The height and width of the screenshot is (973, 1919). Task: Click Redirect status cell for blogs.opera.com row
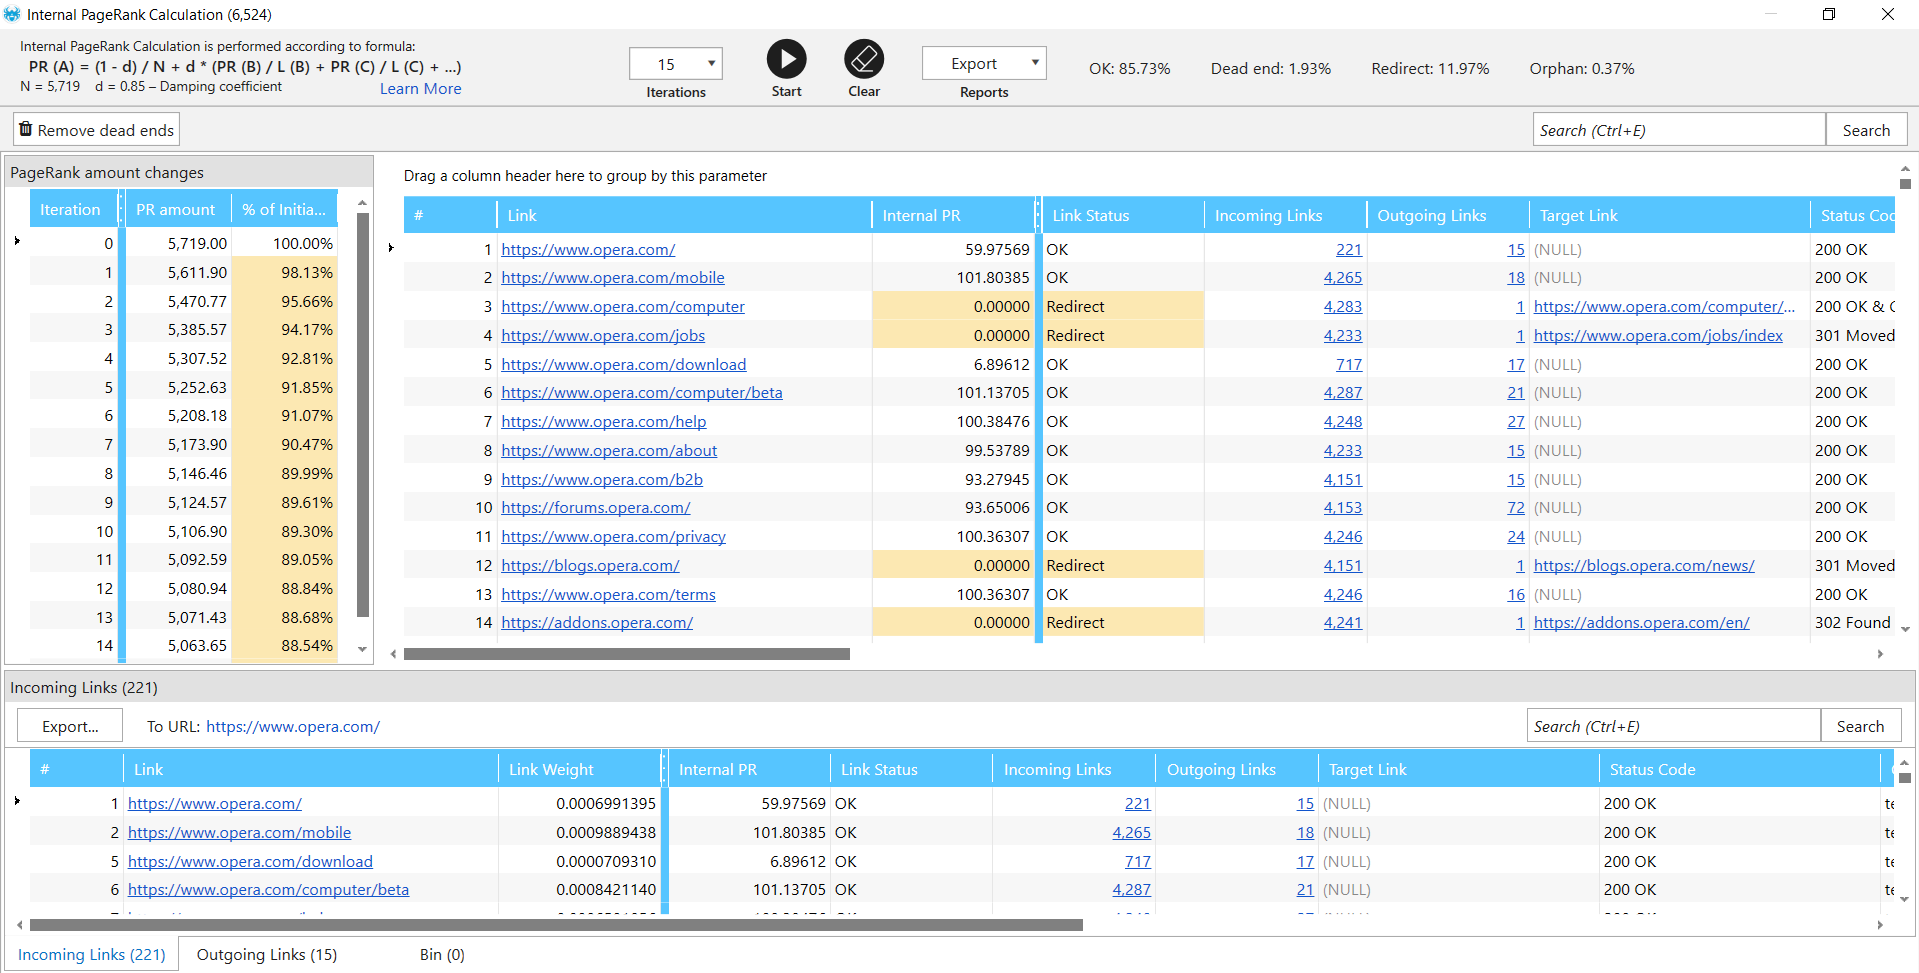tap(1123, 566)
